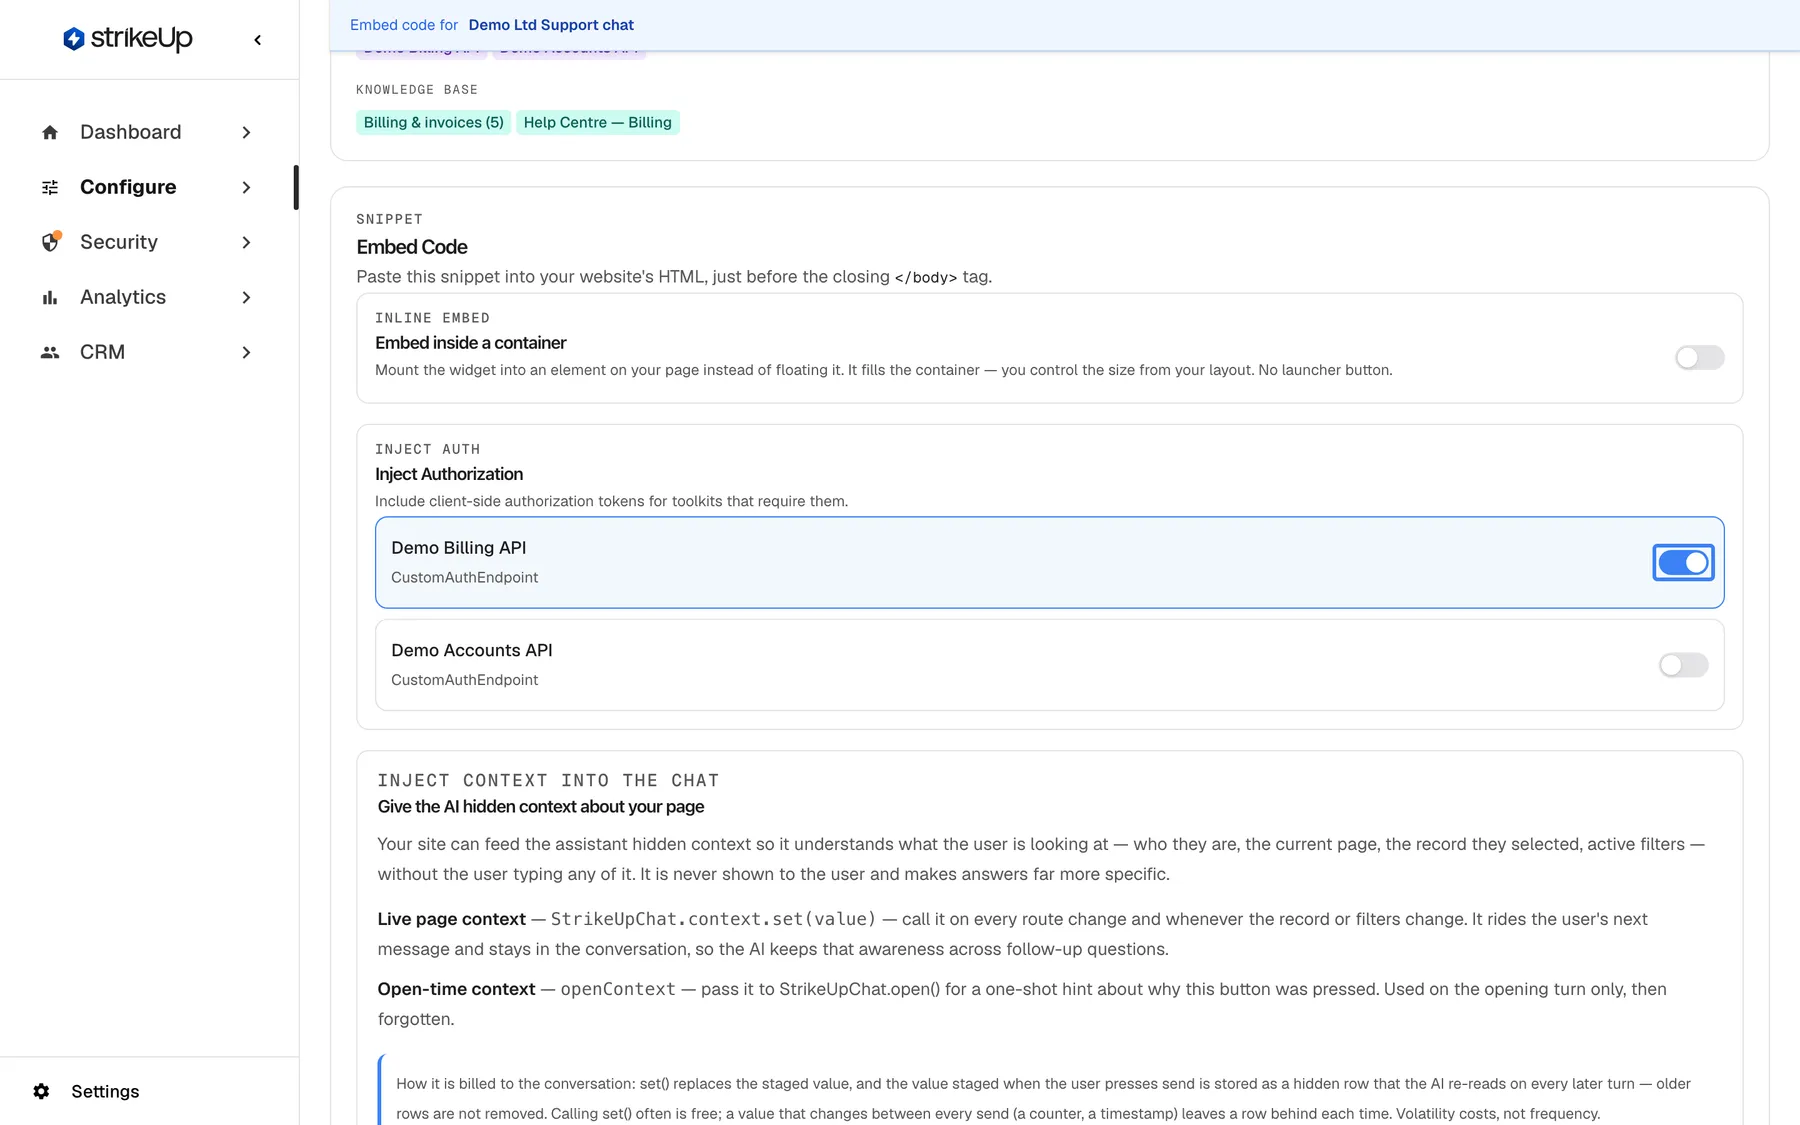Expand the Configure chevron
This screenshot has width=1800, height=1125.
tap(246, 187)
